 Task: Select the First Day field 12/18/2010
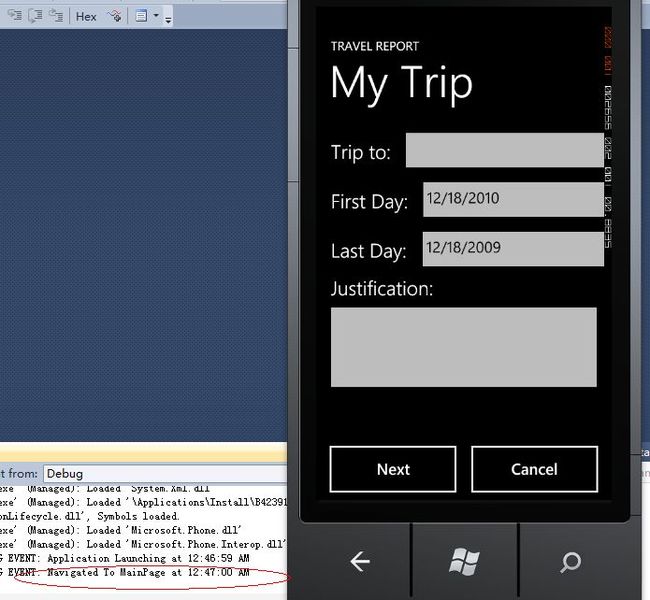click(513, 199)
